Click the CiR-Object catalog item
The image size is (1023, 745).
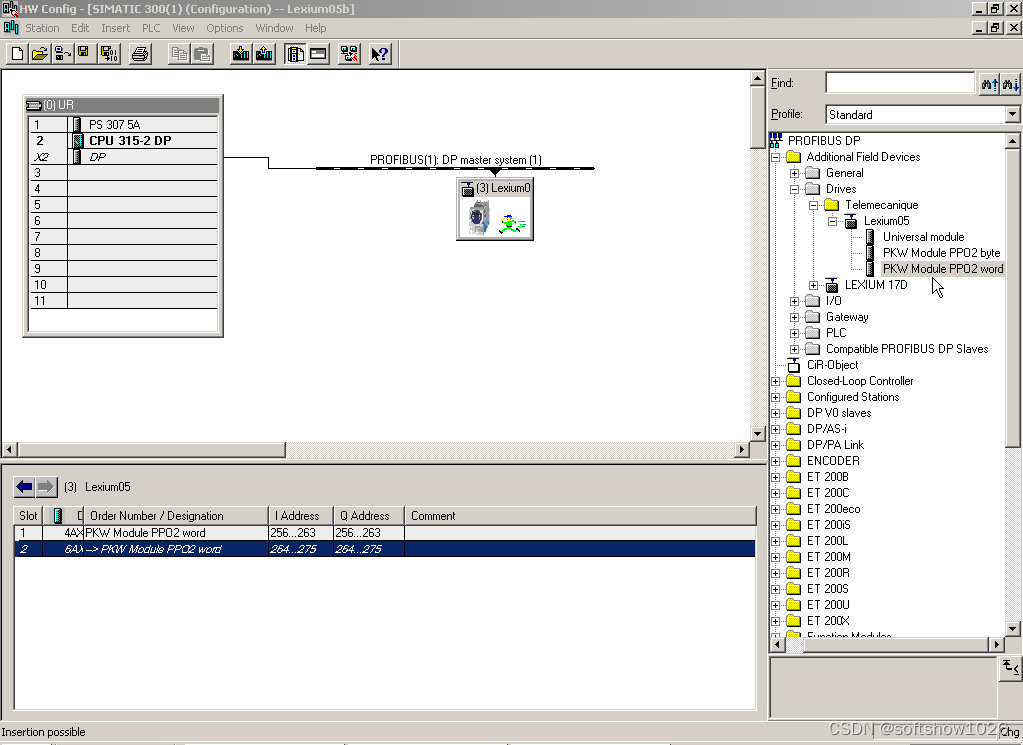pyautogui.click(x=832, y=365)
